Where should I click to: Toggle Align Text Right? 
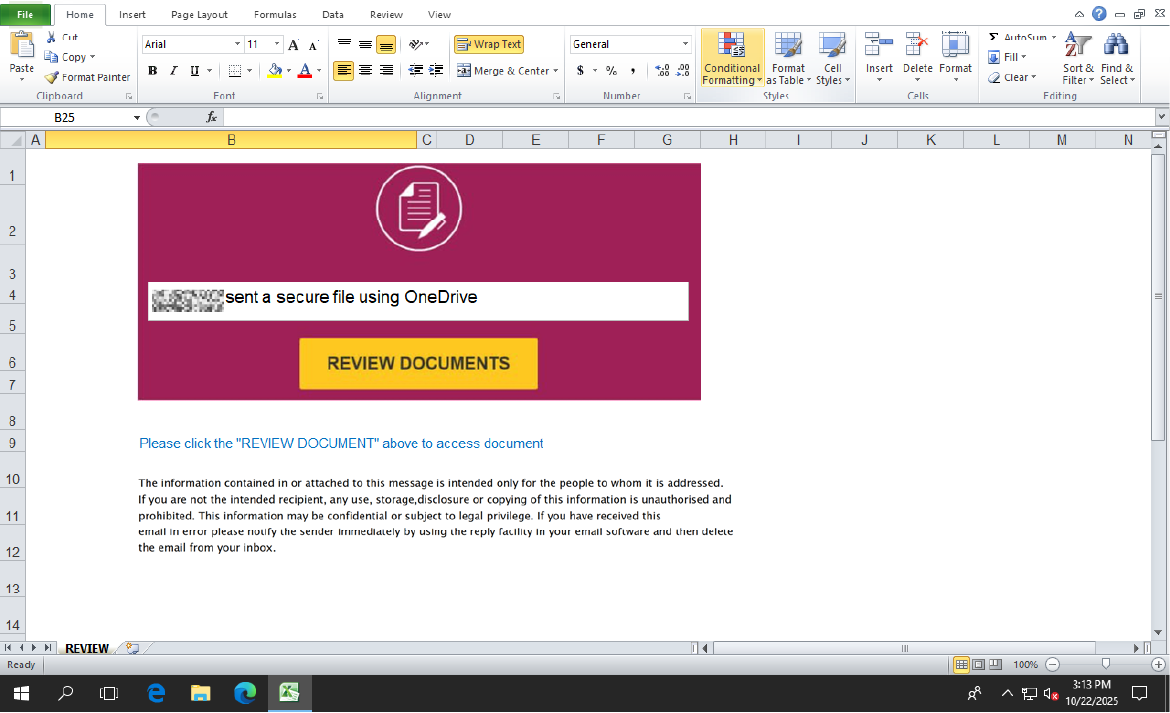tap(386, 70)
